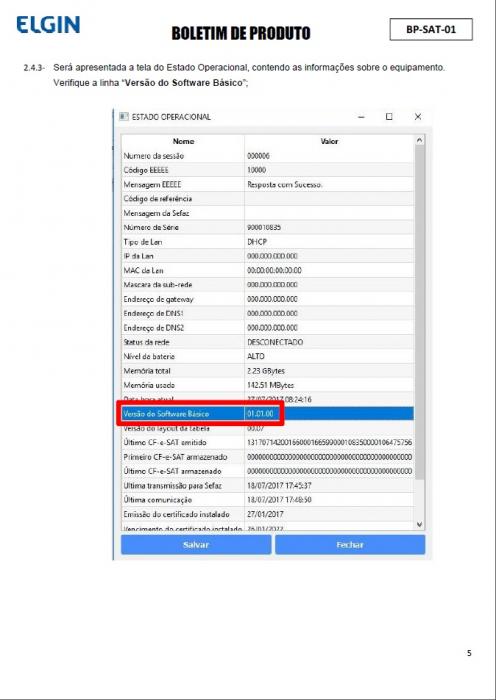Close the Estado Operacional window
The width and height of the screenshot is (496, 700).
418,117
